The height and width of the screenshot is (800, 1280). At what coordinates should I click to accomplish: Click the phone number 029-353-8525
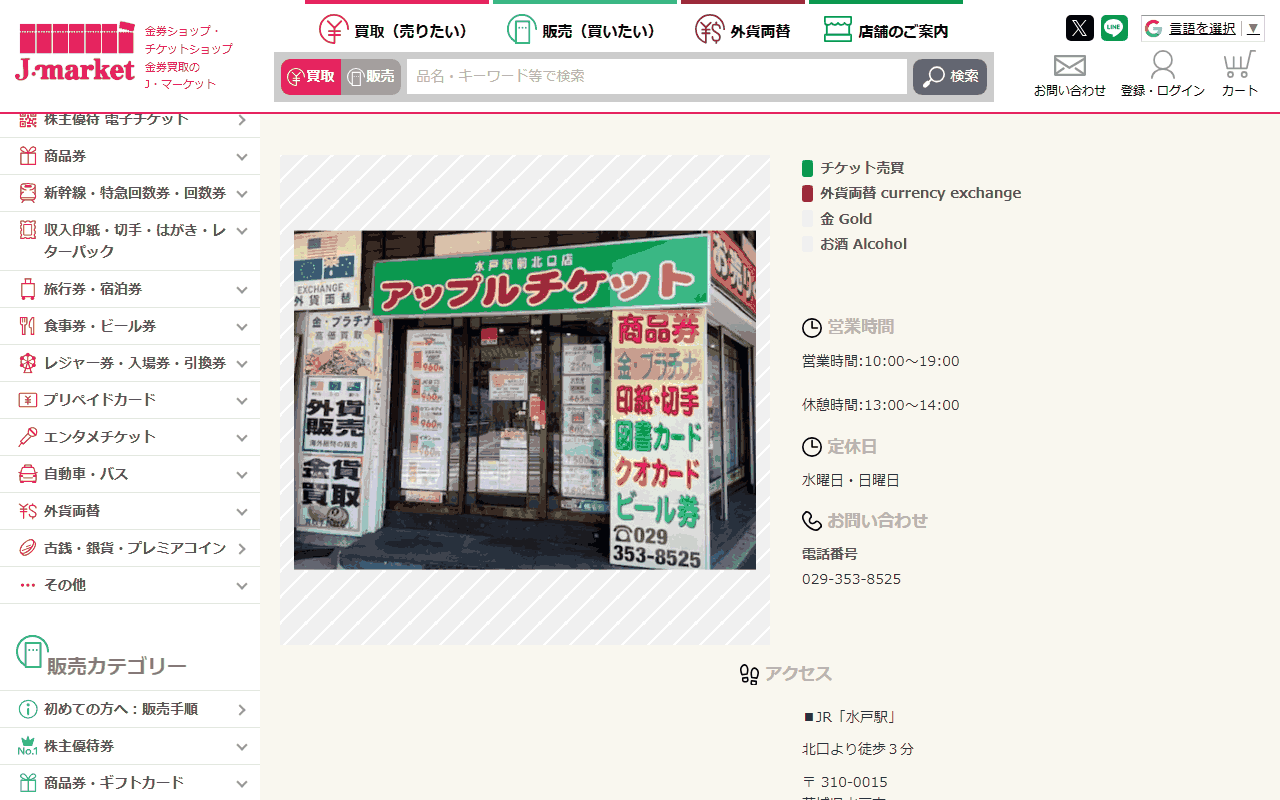[851, 579]
